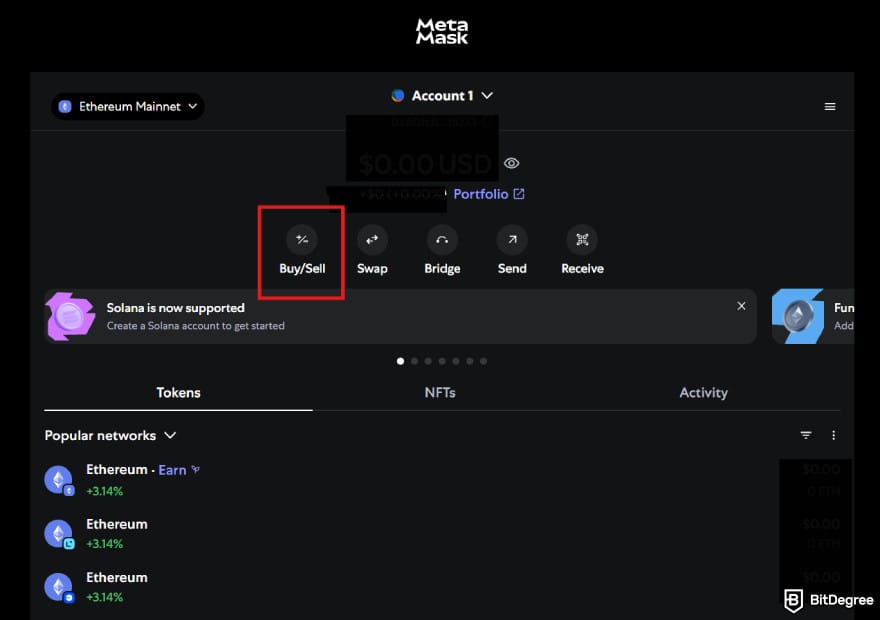
Task: Select the last carousel dot
Action: [x=483, y=361]
